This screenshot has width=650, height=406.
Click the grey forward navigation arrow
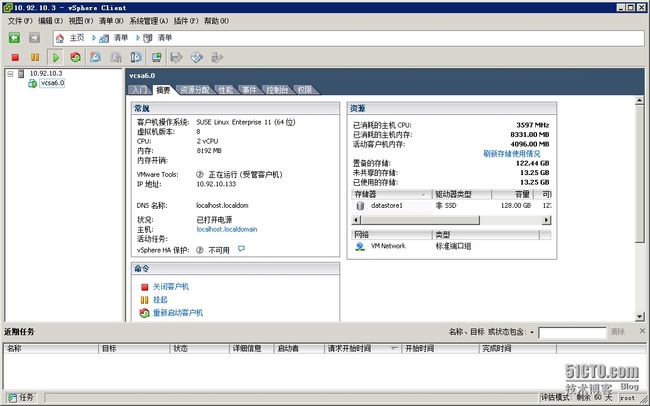[34, 38]
